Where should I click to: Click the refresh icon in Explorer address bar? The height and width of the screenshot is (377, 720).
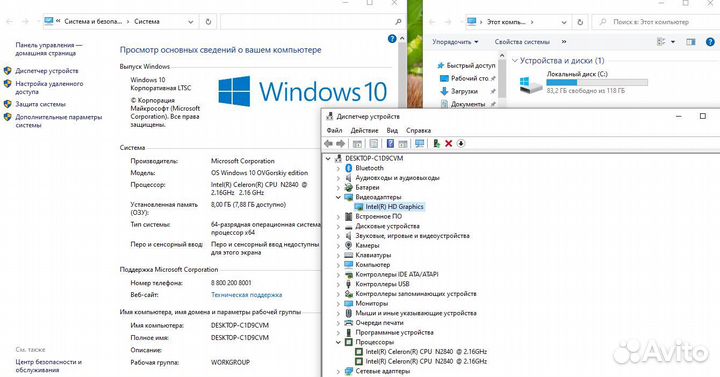click(580, 22)
